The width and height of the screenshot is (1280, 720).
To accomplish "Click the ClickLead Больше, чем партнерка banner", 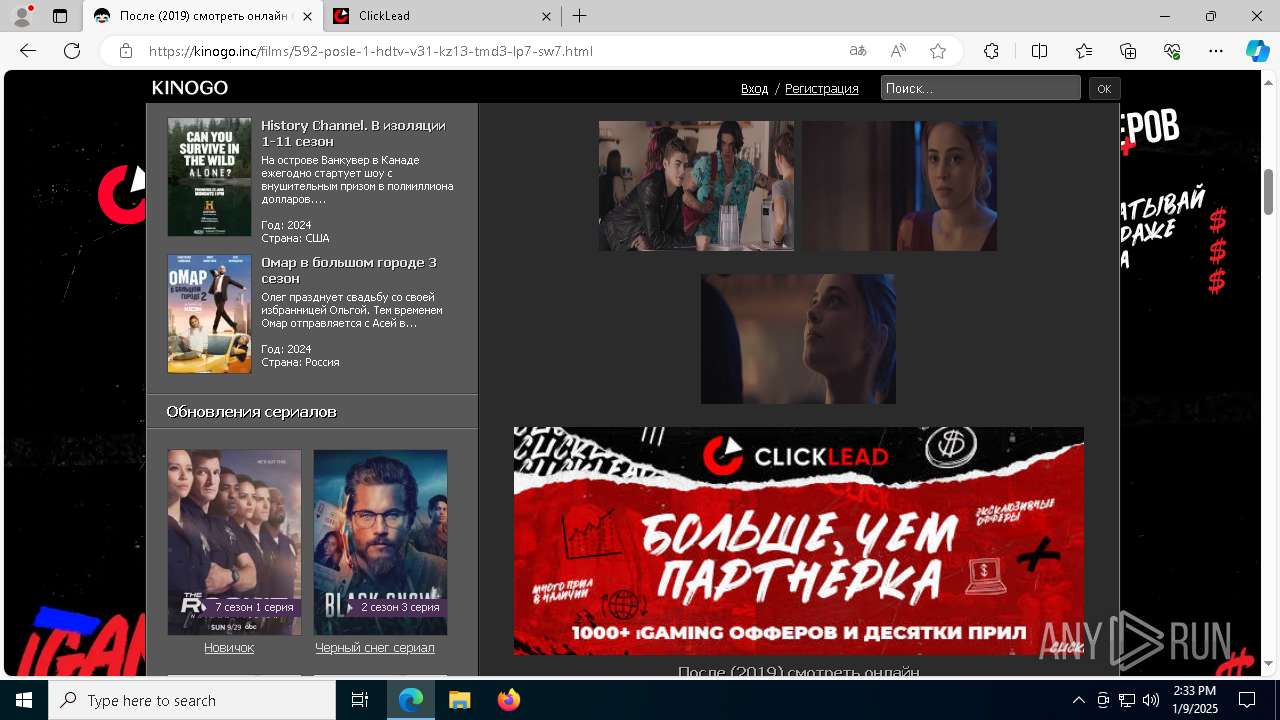I will 799,541.
